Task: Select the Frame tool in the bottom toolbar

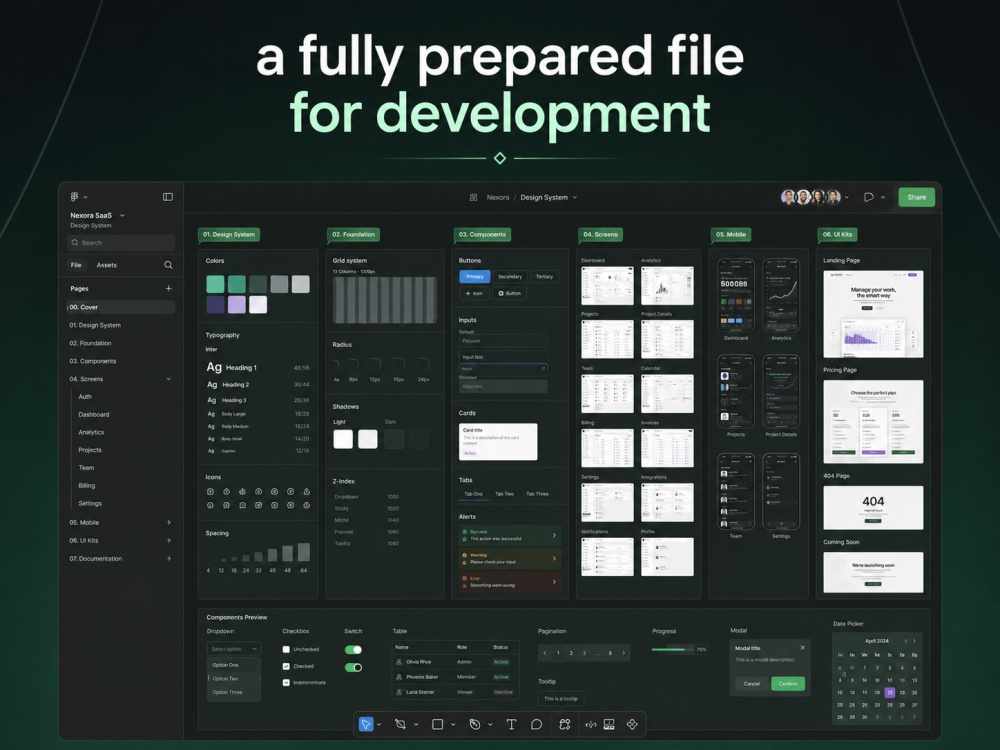Action: coord(400,724)
